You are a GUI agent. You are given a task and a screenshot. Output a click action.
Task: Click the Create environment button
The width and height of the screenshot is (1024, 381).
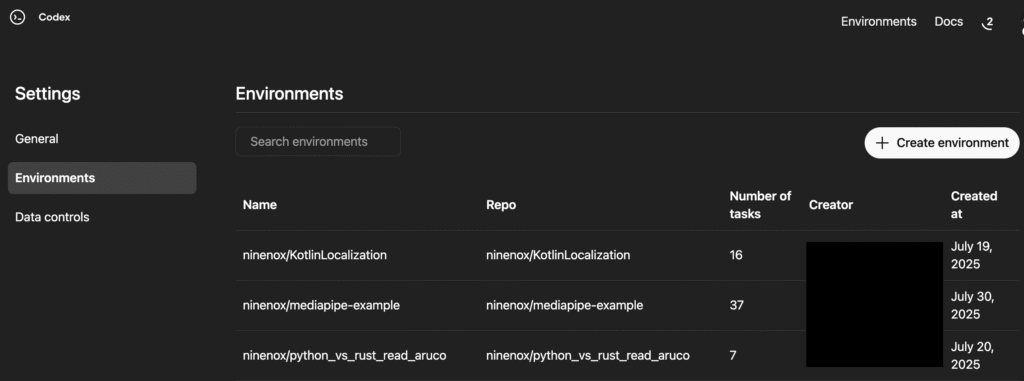pyautogui.click(x=942, y=142)
